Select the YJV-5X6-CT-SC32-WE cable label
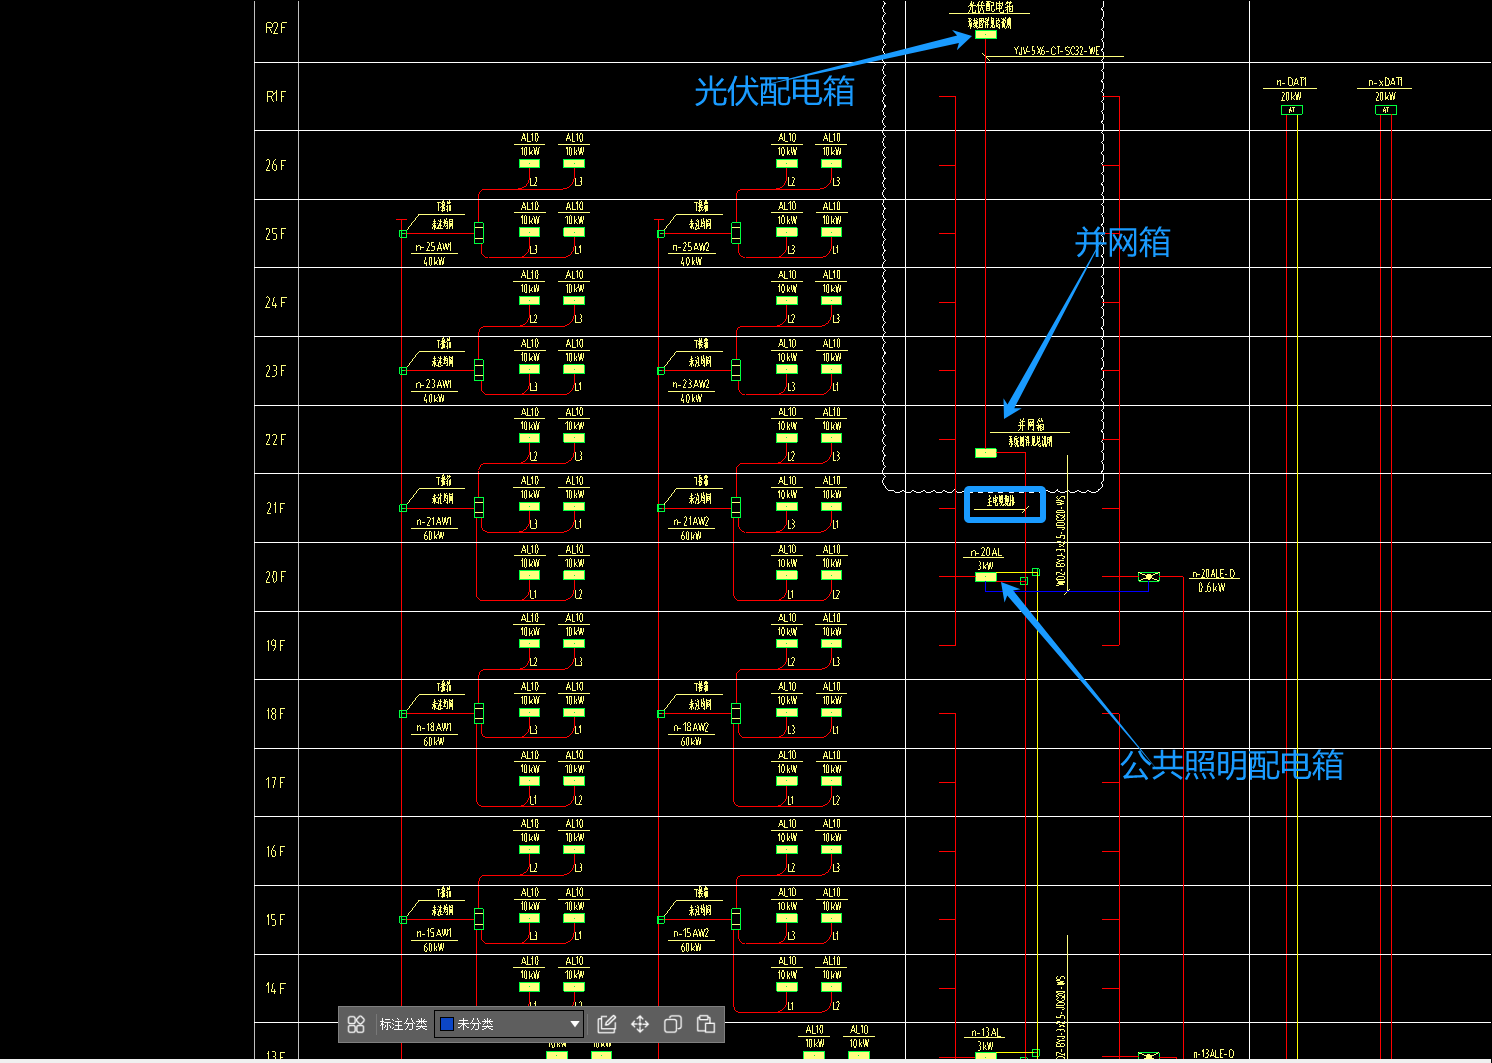Viewport: 1492px width, 1063px height. pos(1057,50)
